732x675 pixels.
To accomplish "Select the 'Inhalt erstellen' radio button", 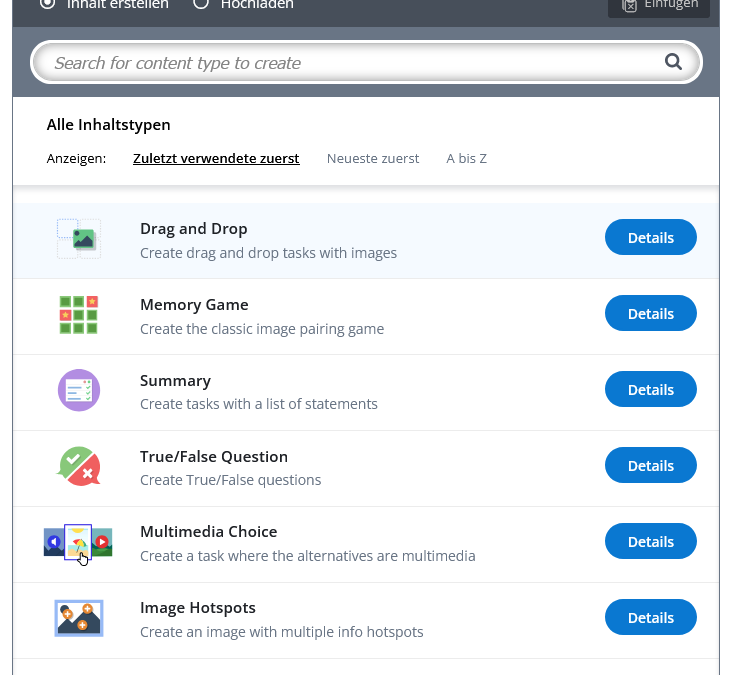I will (48, 4).
